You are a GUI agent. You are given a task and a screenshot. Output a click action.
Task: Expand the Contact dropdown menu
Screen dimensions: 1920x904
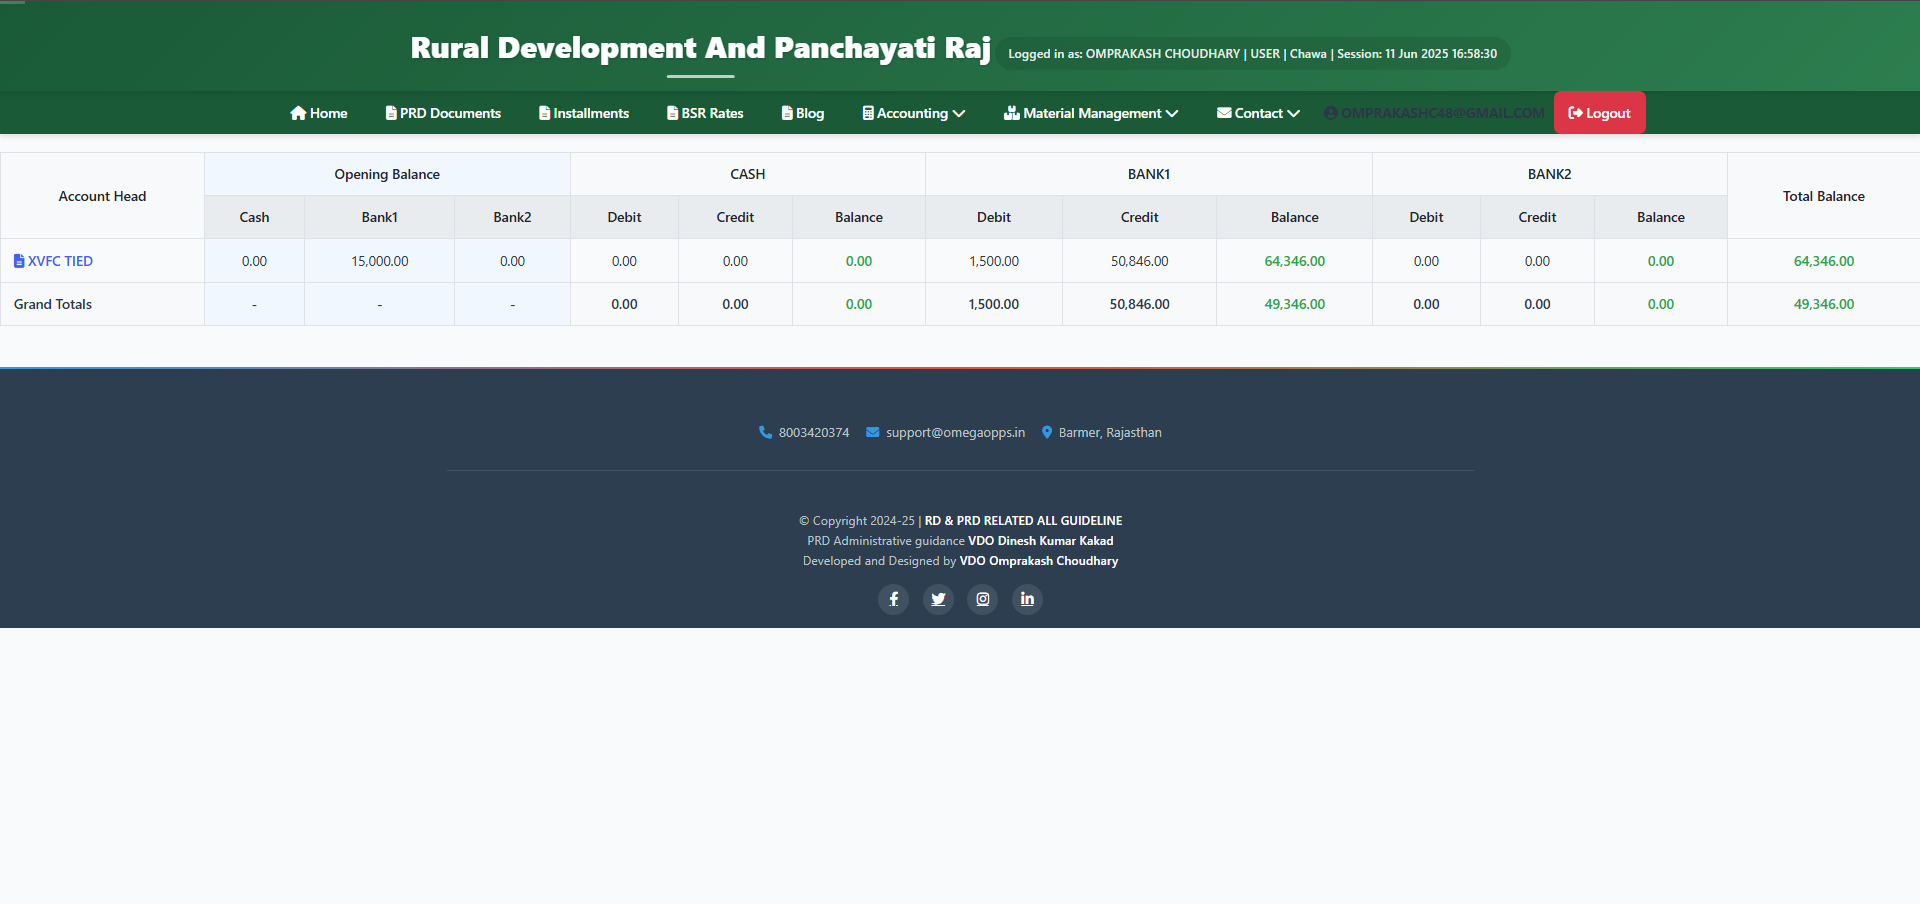(x=1257, y=113)
